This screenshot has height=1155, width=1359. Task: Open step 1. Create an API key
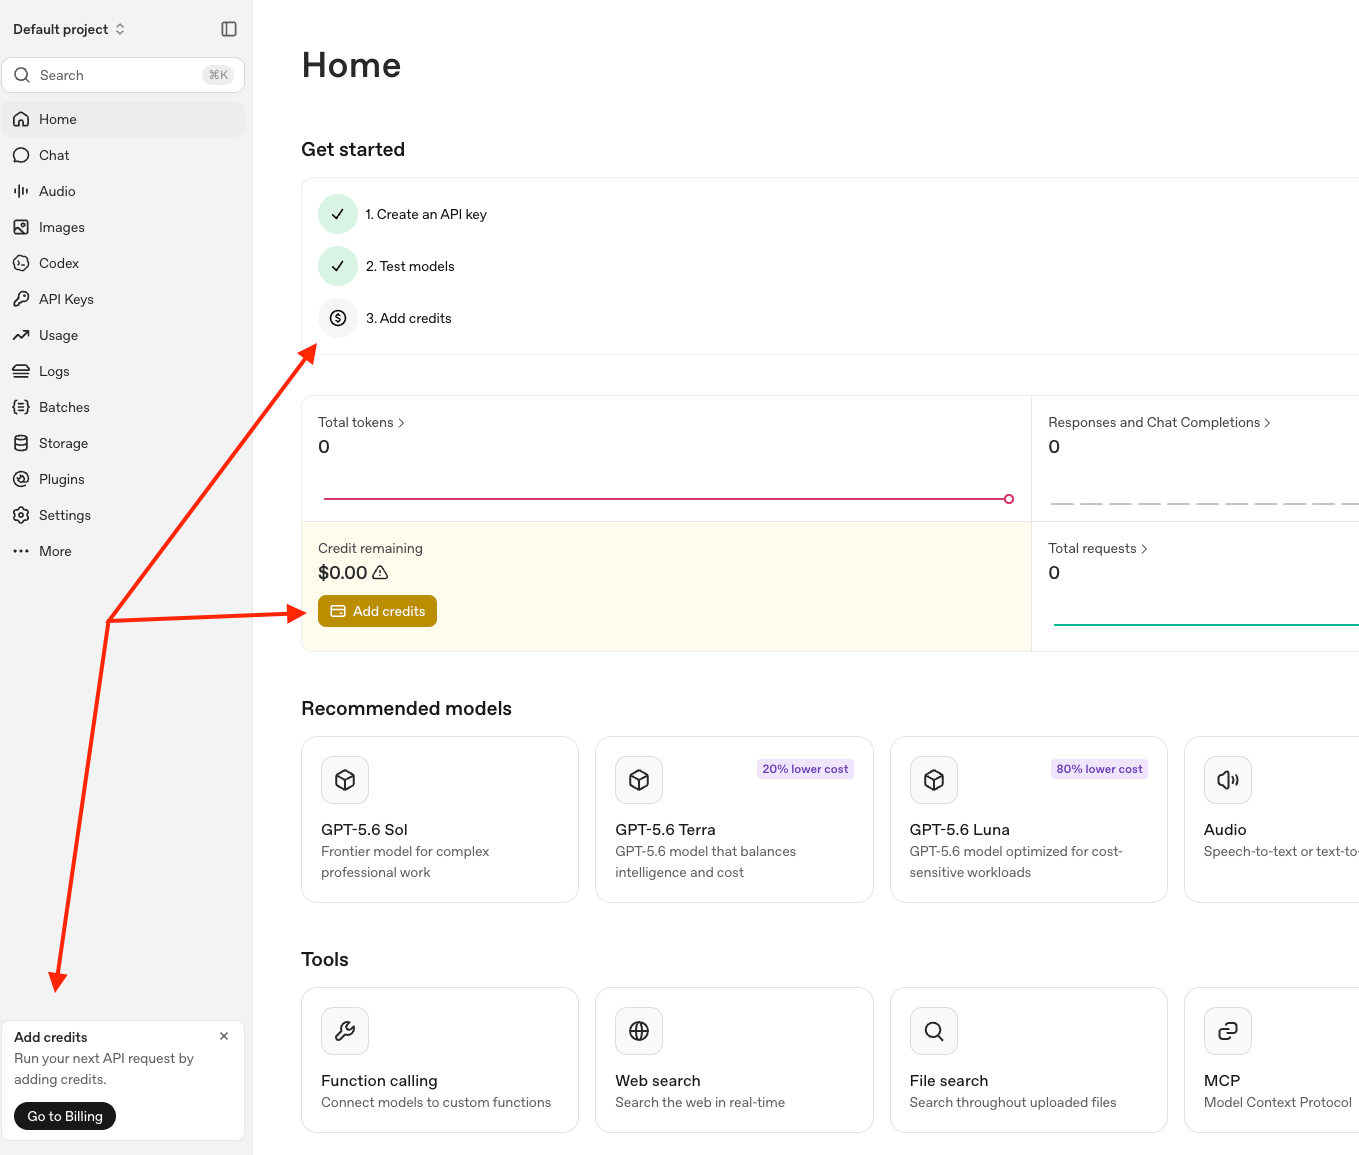click(426, 214)
